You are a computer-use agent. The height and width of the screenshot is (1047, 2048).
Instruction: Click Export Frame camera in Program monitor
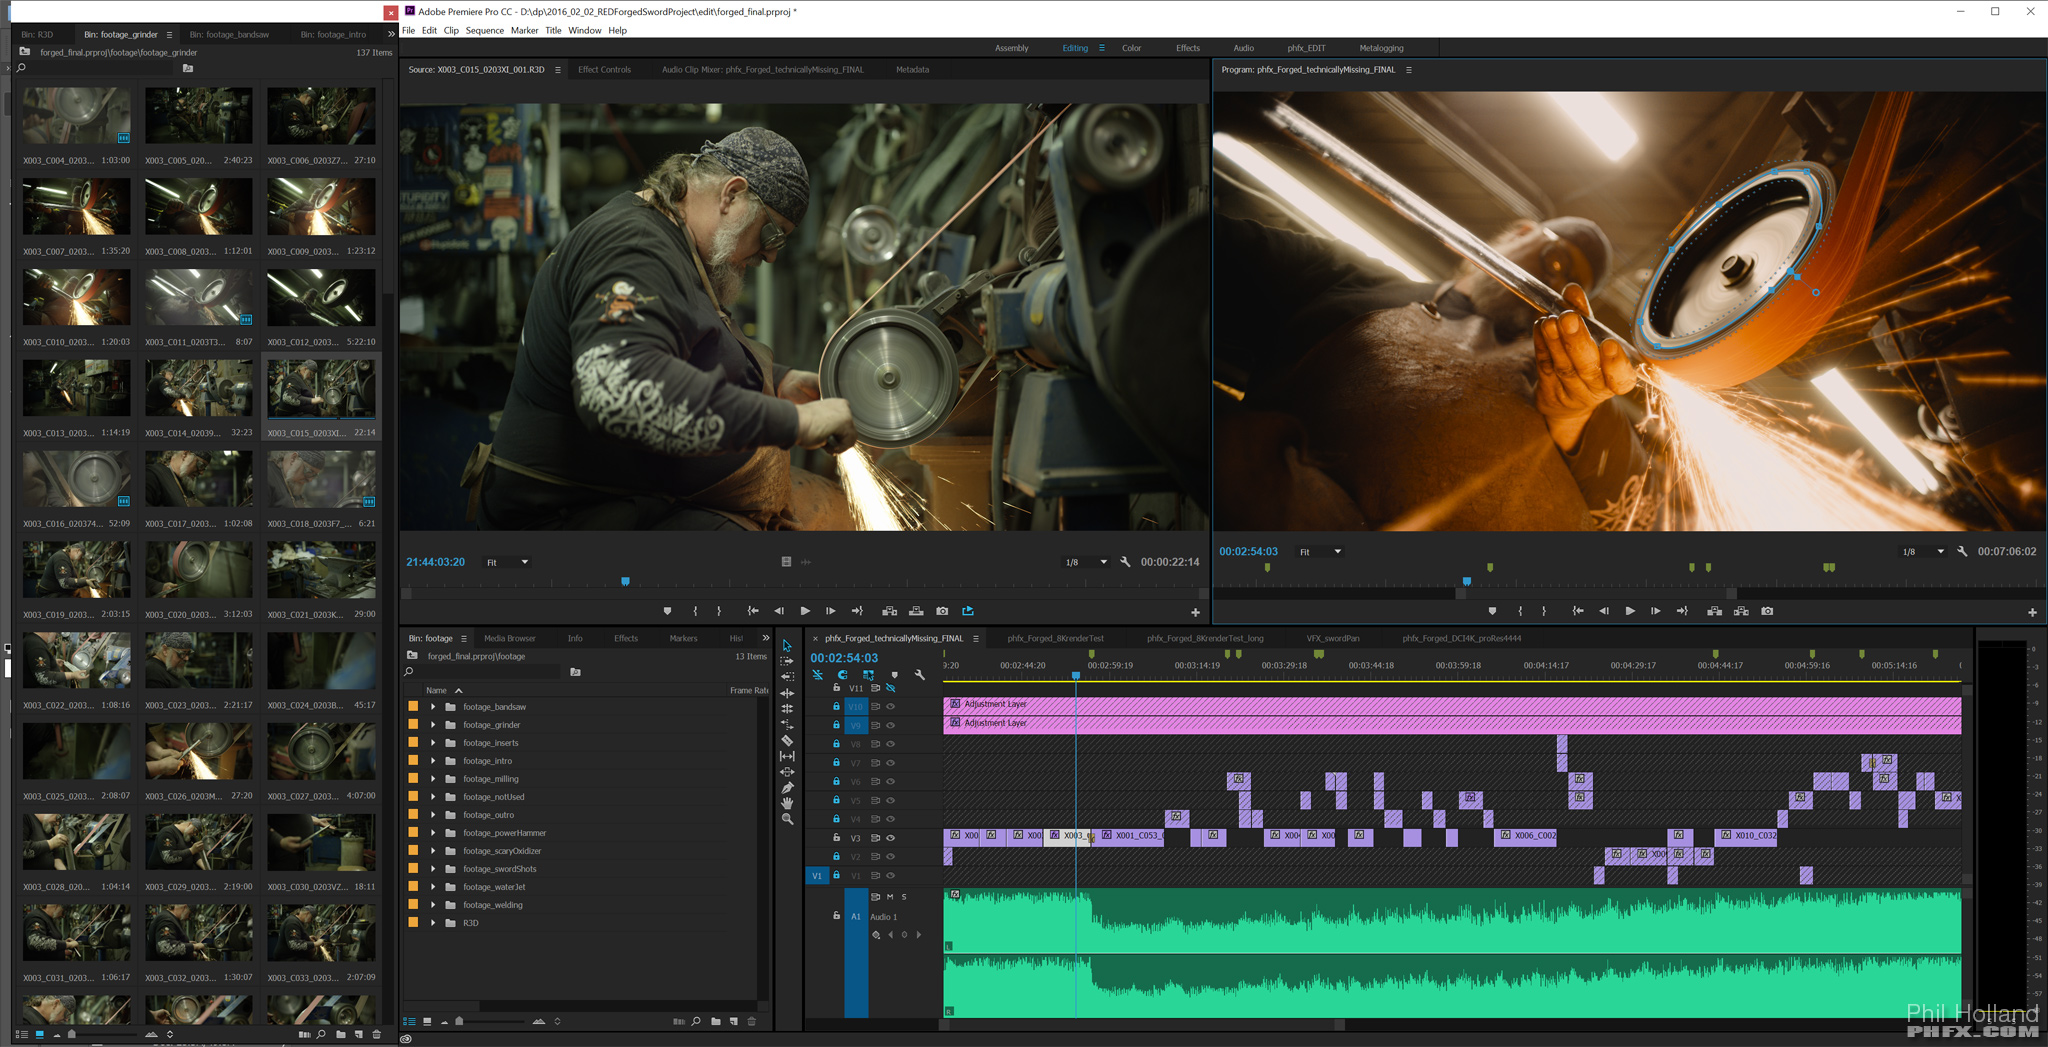[x=1767, y=611]
